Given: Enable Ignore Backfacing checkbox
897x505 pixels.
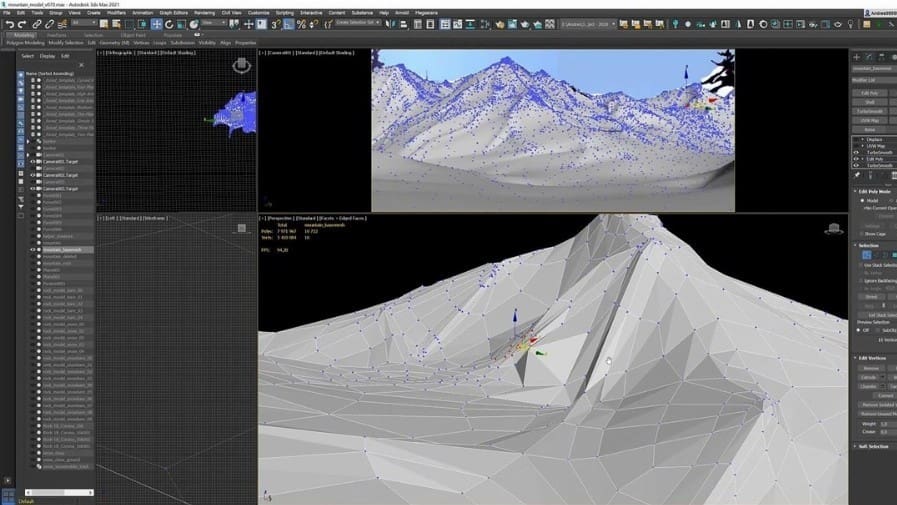Looking at the screenshot, I should (x=861, y=281).
